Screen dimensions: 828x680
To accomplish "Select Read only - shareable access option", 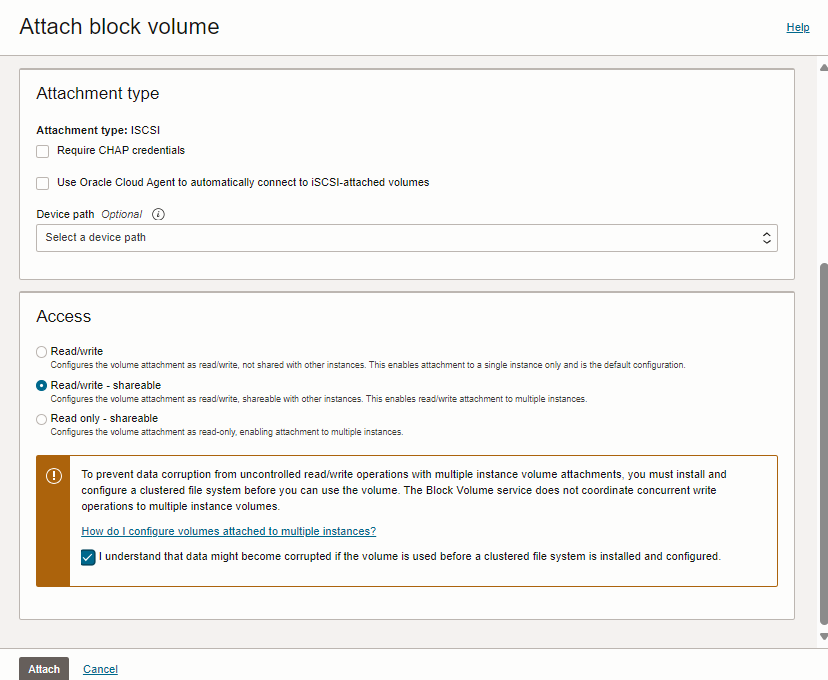I will (41, 419).
